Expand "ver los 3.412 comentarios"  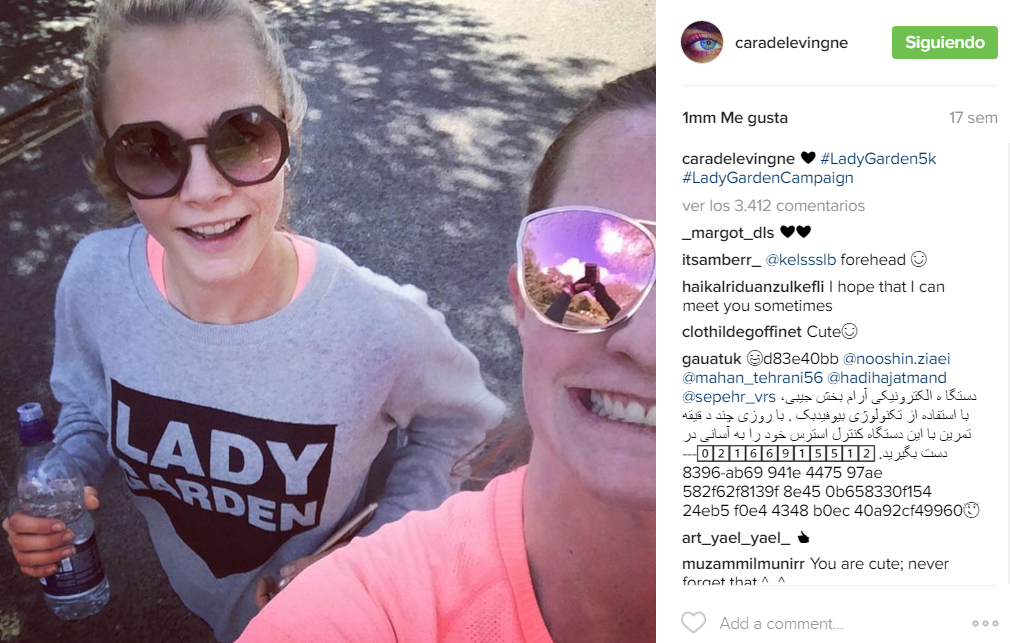774,206
